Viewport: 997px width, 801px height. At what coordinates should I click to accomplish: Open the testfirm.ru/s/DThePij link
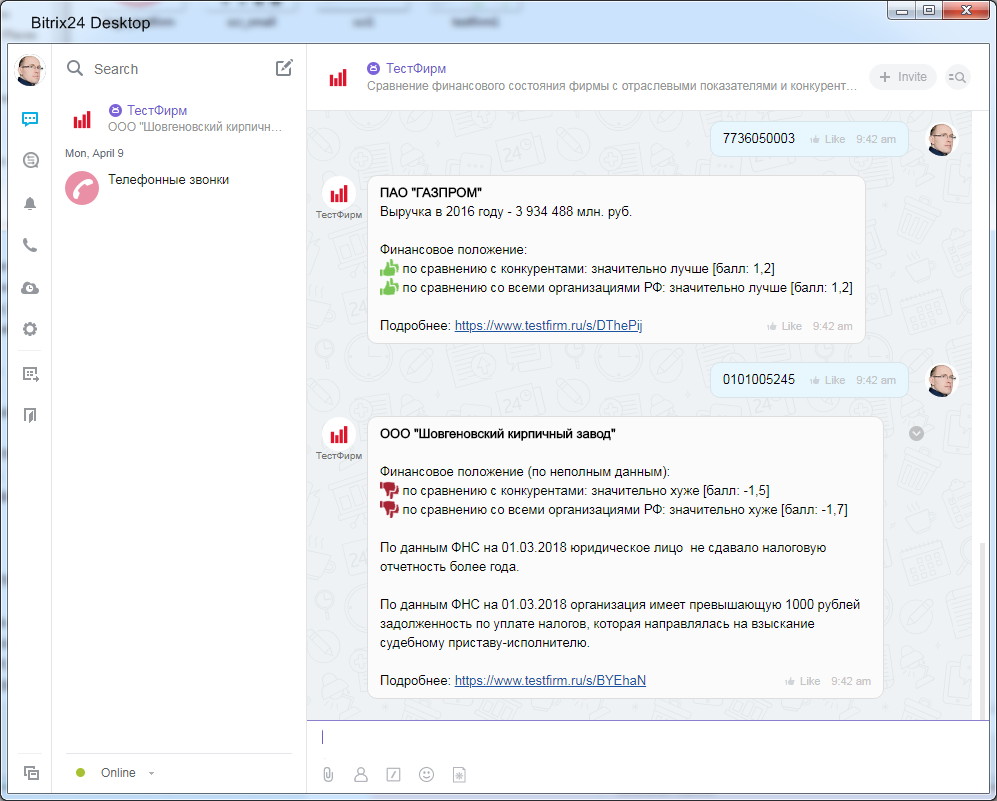pyautogui.click(x=548, y=325)
